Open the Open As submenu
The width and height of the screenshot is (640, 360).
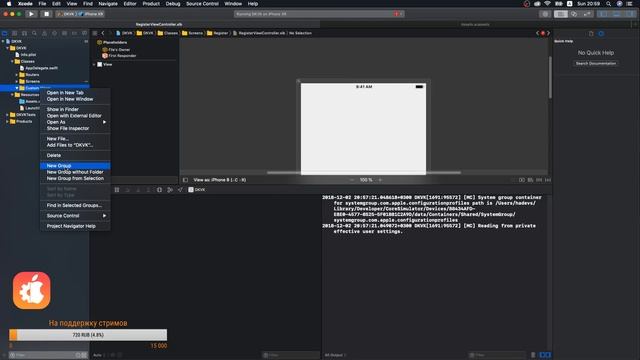(x=75, y=122)
